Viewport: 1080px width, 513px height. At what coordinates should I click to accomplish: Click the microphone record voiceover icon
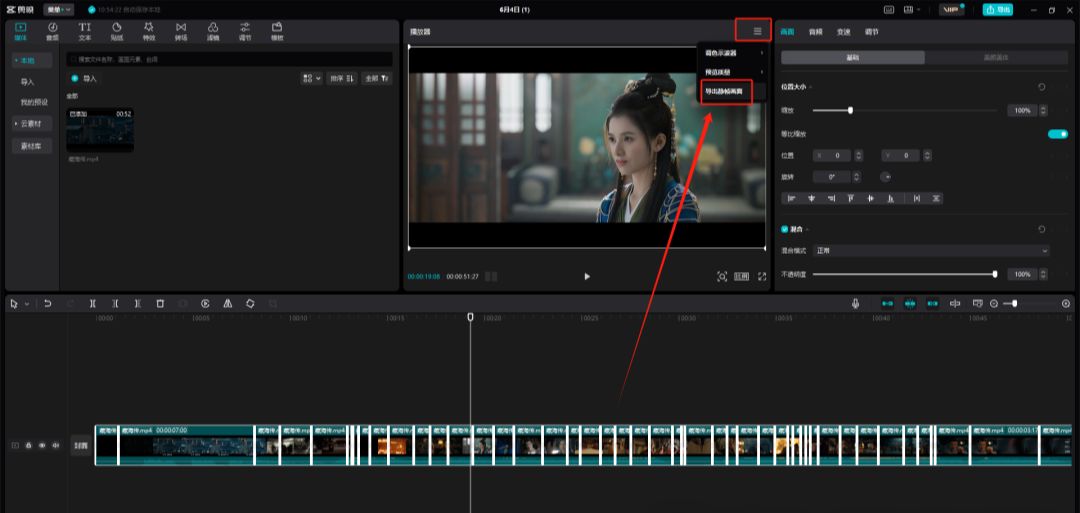click(855, 304)
